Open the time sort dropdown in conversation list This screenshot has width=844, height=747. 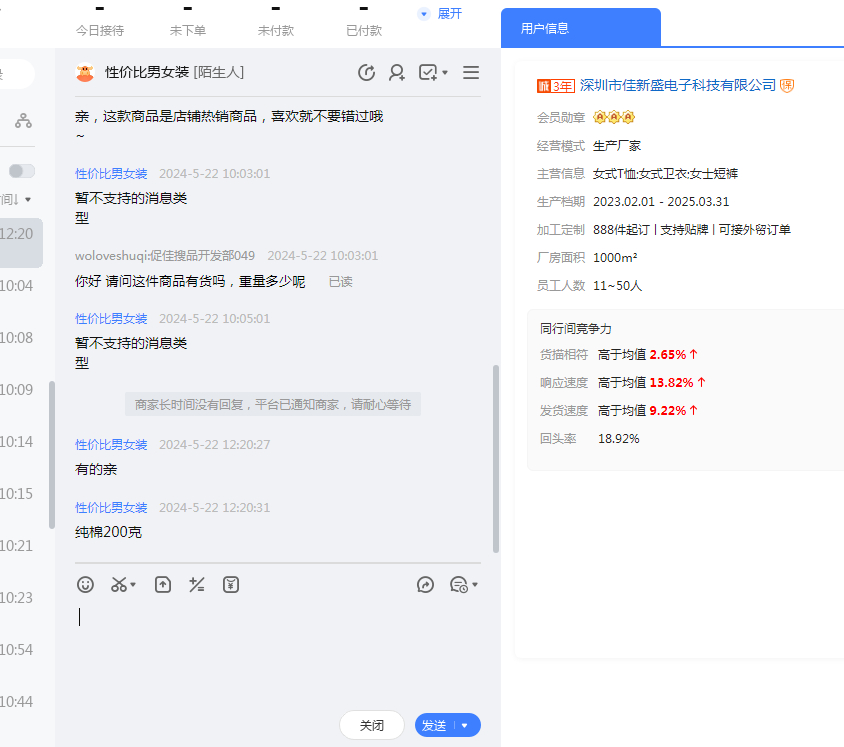18,199
